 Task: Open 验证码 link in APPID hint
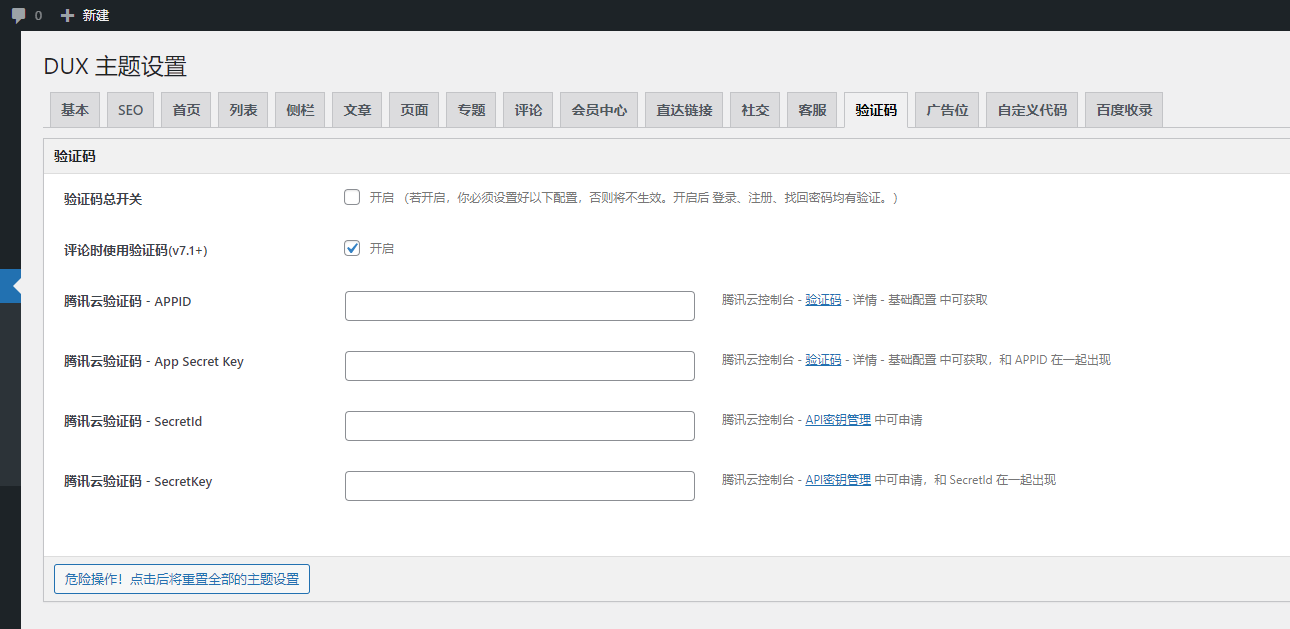click(x=824, y=300)
